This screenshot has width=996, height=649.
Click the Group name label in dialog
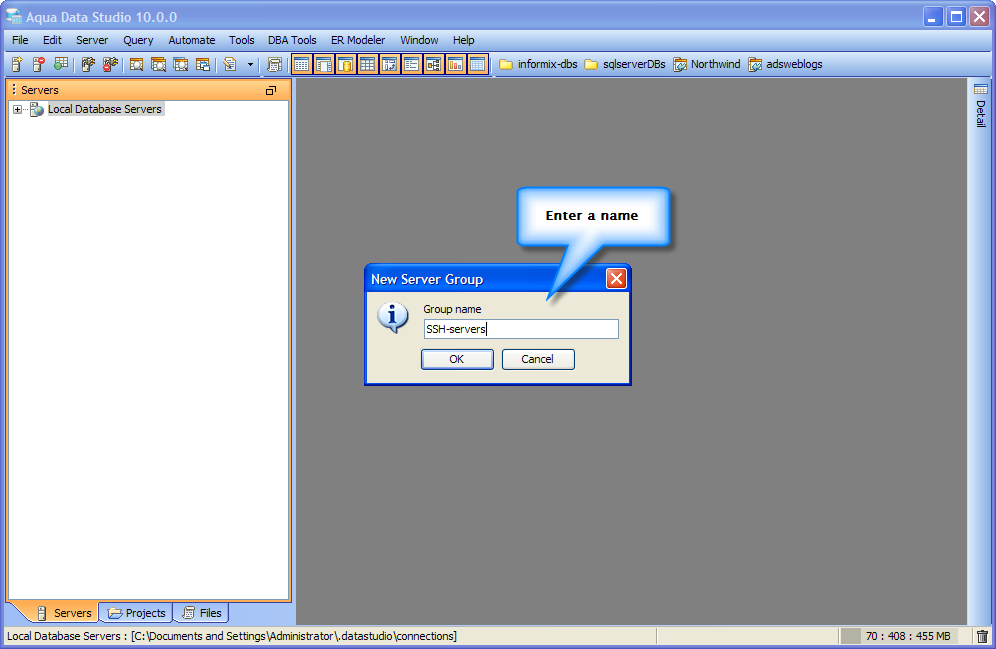pyautogui.click(x=452, y=309)
